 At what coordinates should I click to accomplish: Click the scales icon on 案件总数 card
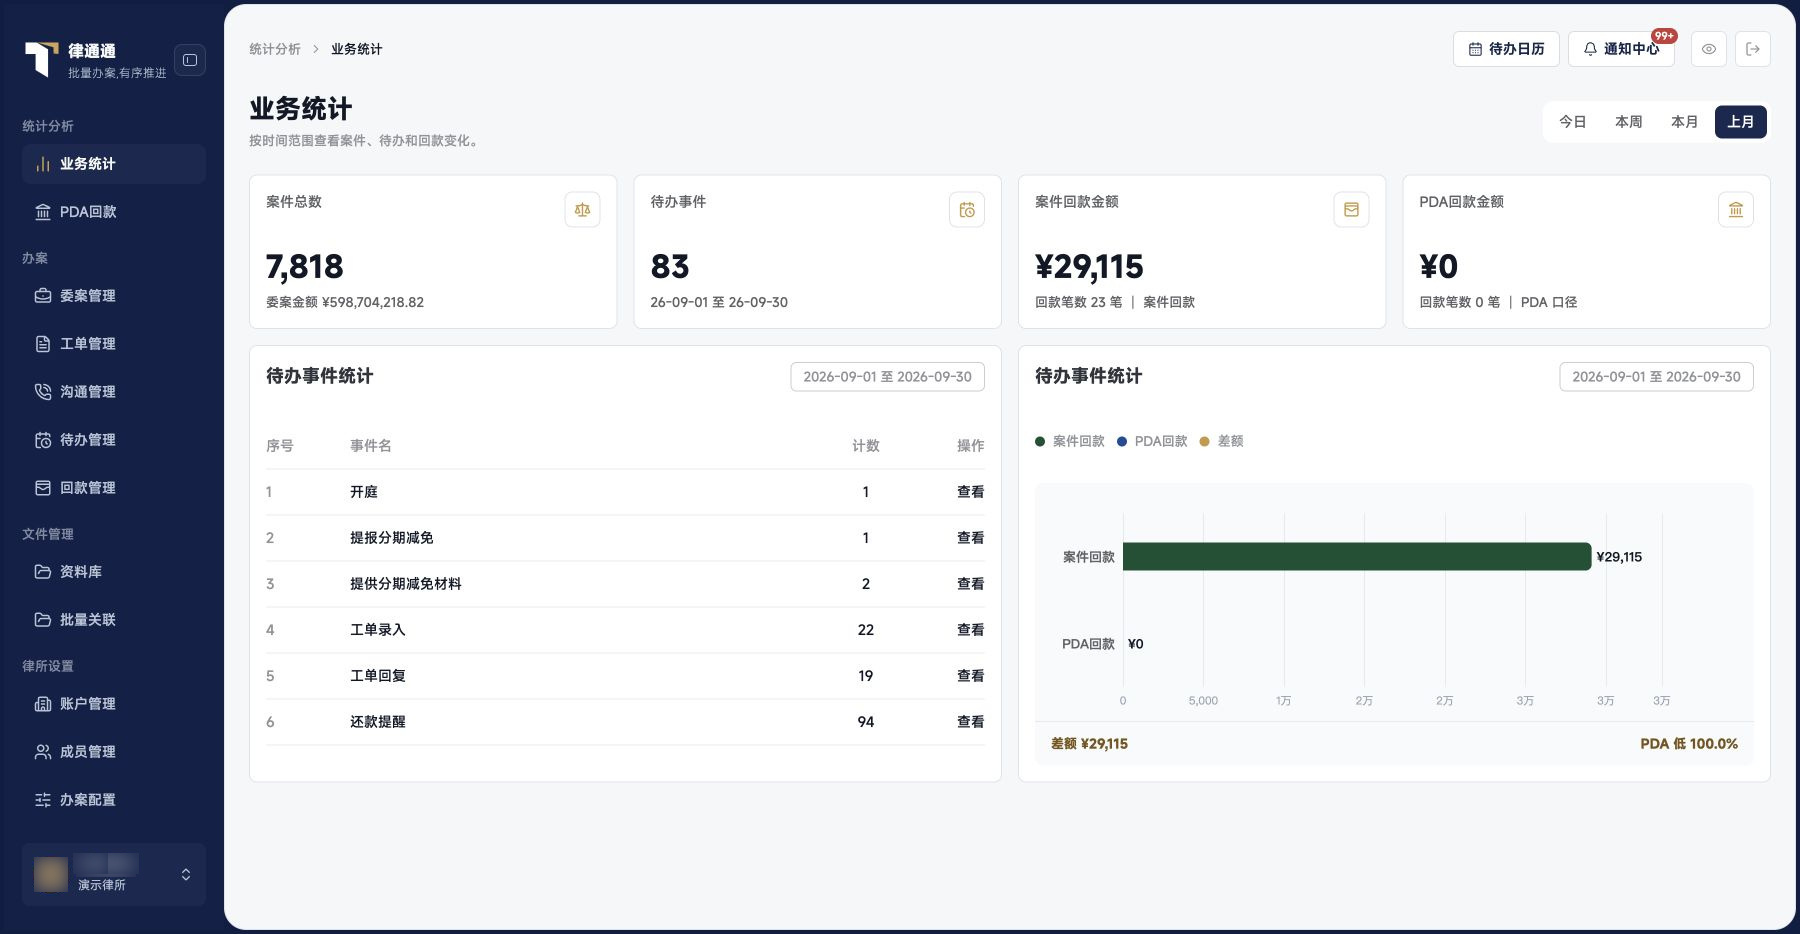(x=582, y=210)
